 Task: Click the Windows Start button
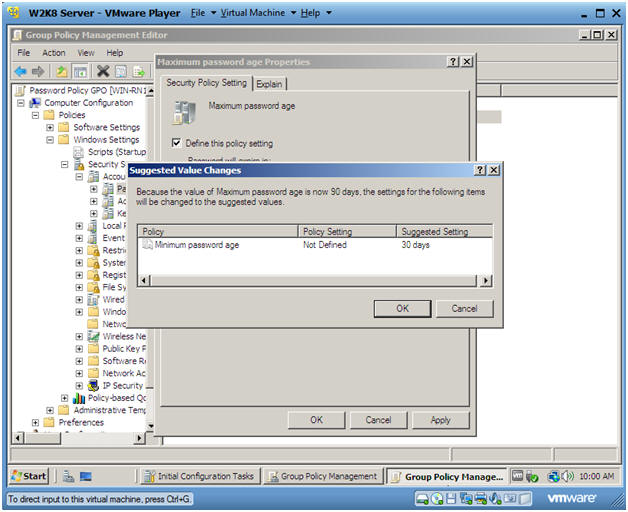point(29,476)
